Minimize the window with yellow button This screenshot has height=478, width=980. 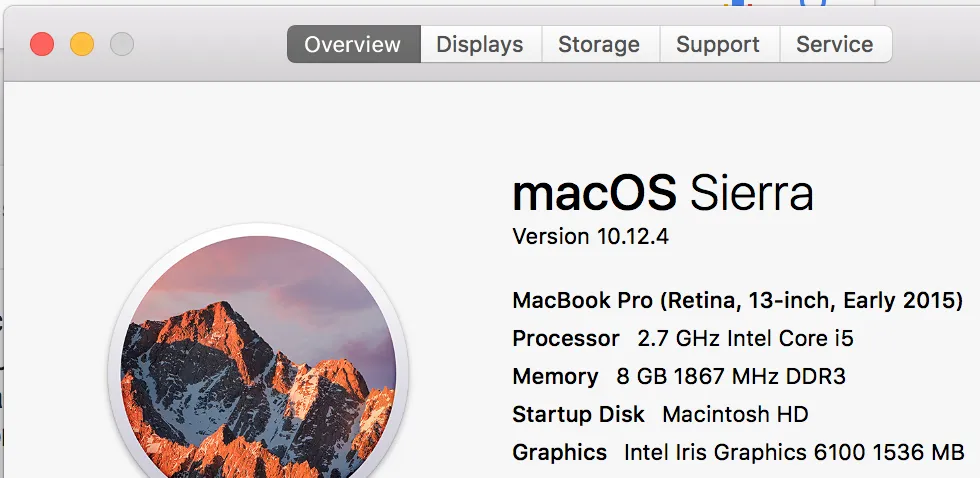[81, 44]
